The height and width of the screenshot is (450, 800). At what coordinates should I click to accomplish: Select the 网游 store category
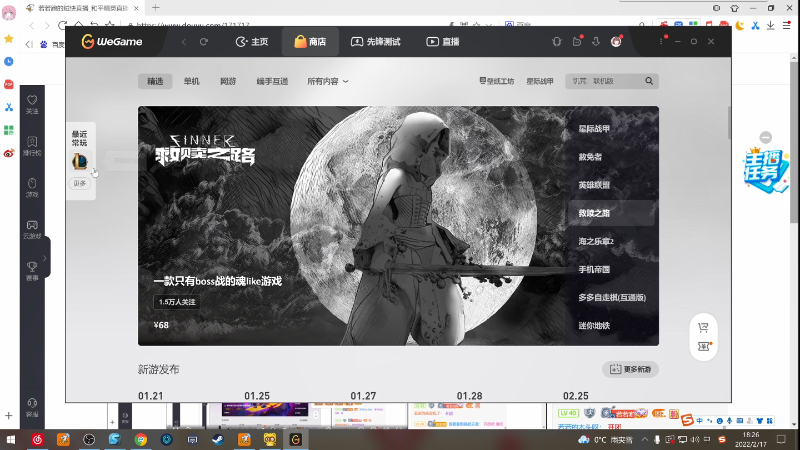point(228,81)
